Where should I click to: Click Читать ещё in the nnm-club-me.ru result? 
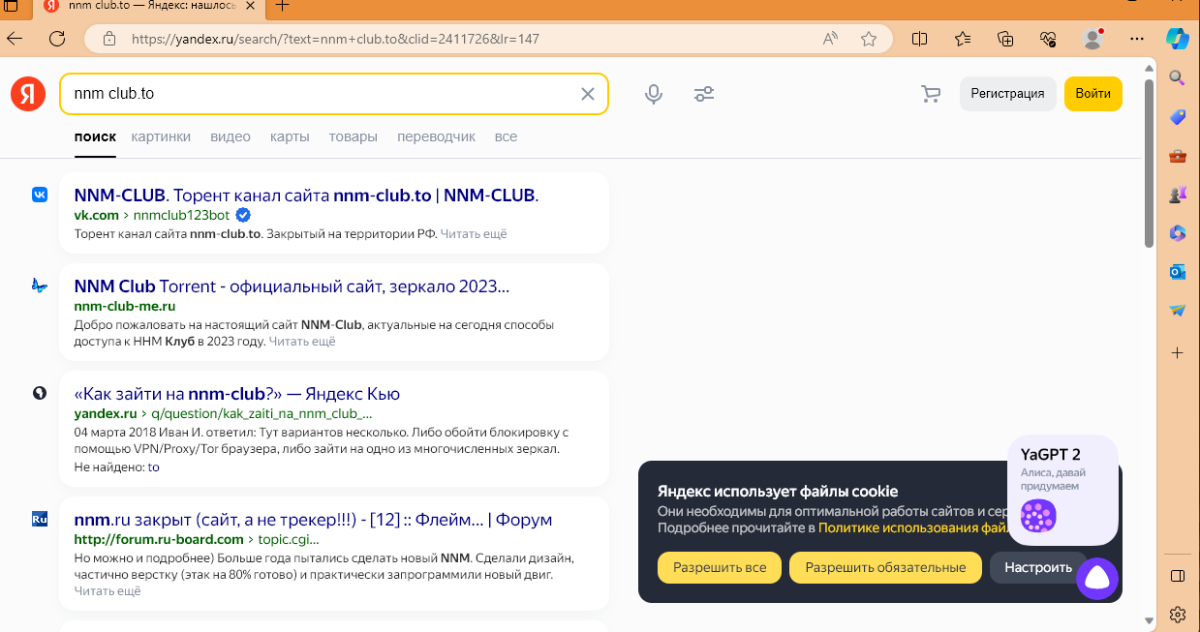coord(302,341)
